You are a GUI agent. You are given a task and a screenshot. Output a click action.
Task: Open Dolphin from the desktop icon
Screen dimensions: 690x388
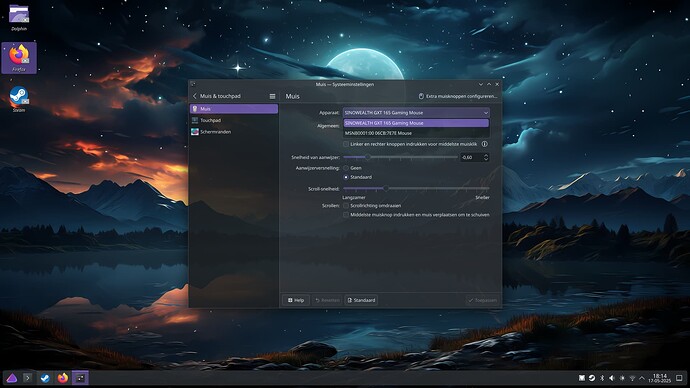pos(18,18)
